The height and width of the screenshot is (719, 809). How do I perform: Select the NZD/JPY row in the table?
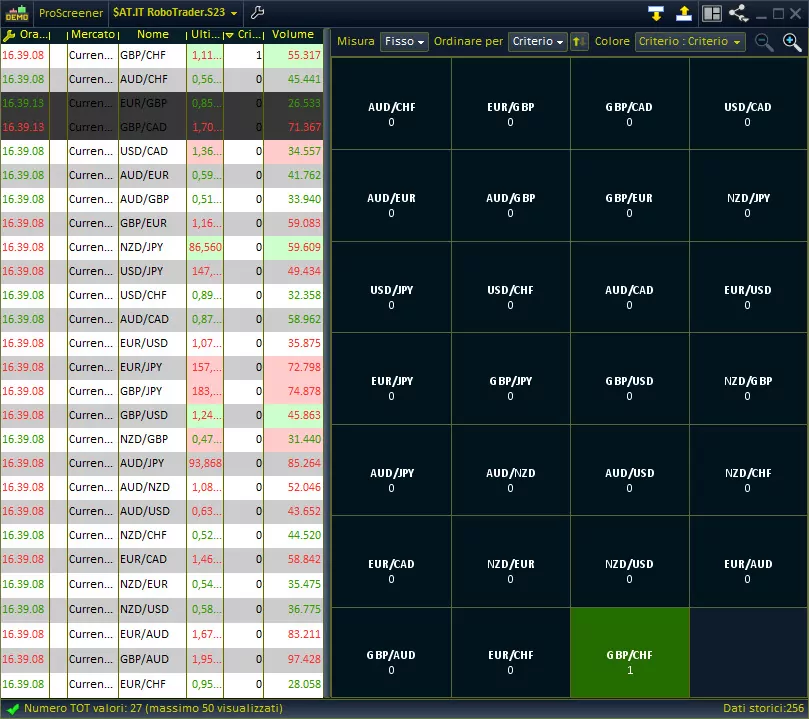tap(152, 247)
